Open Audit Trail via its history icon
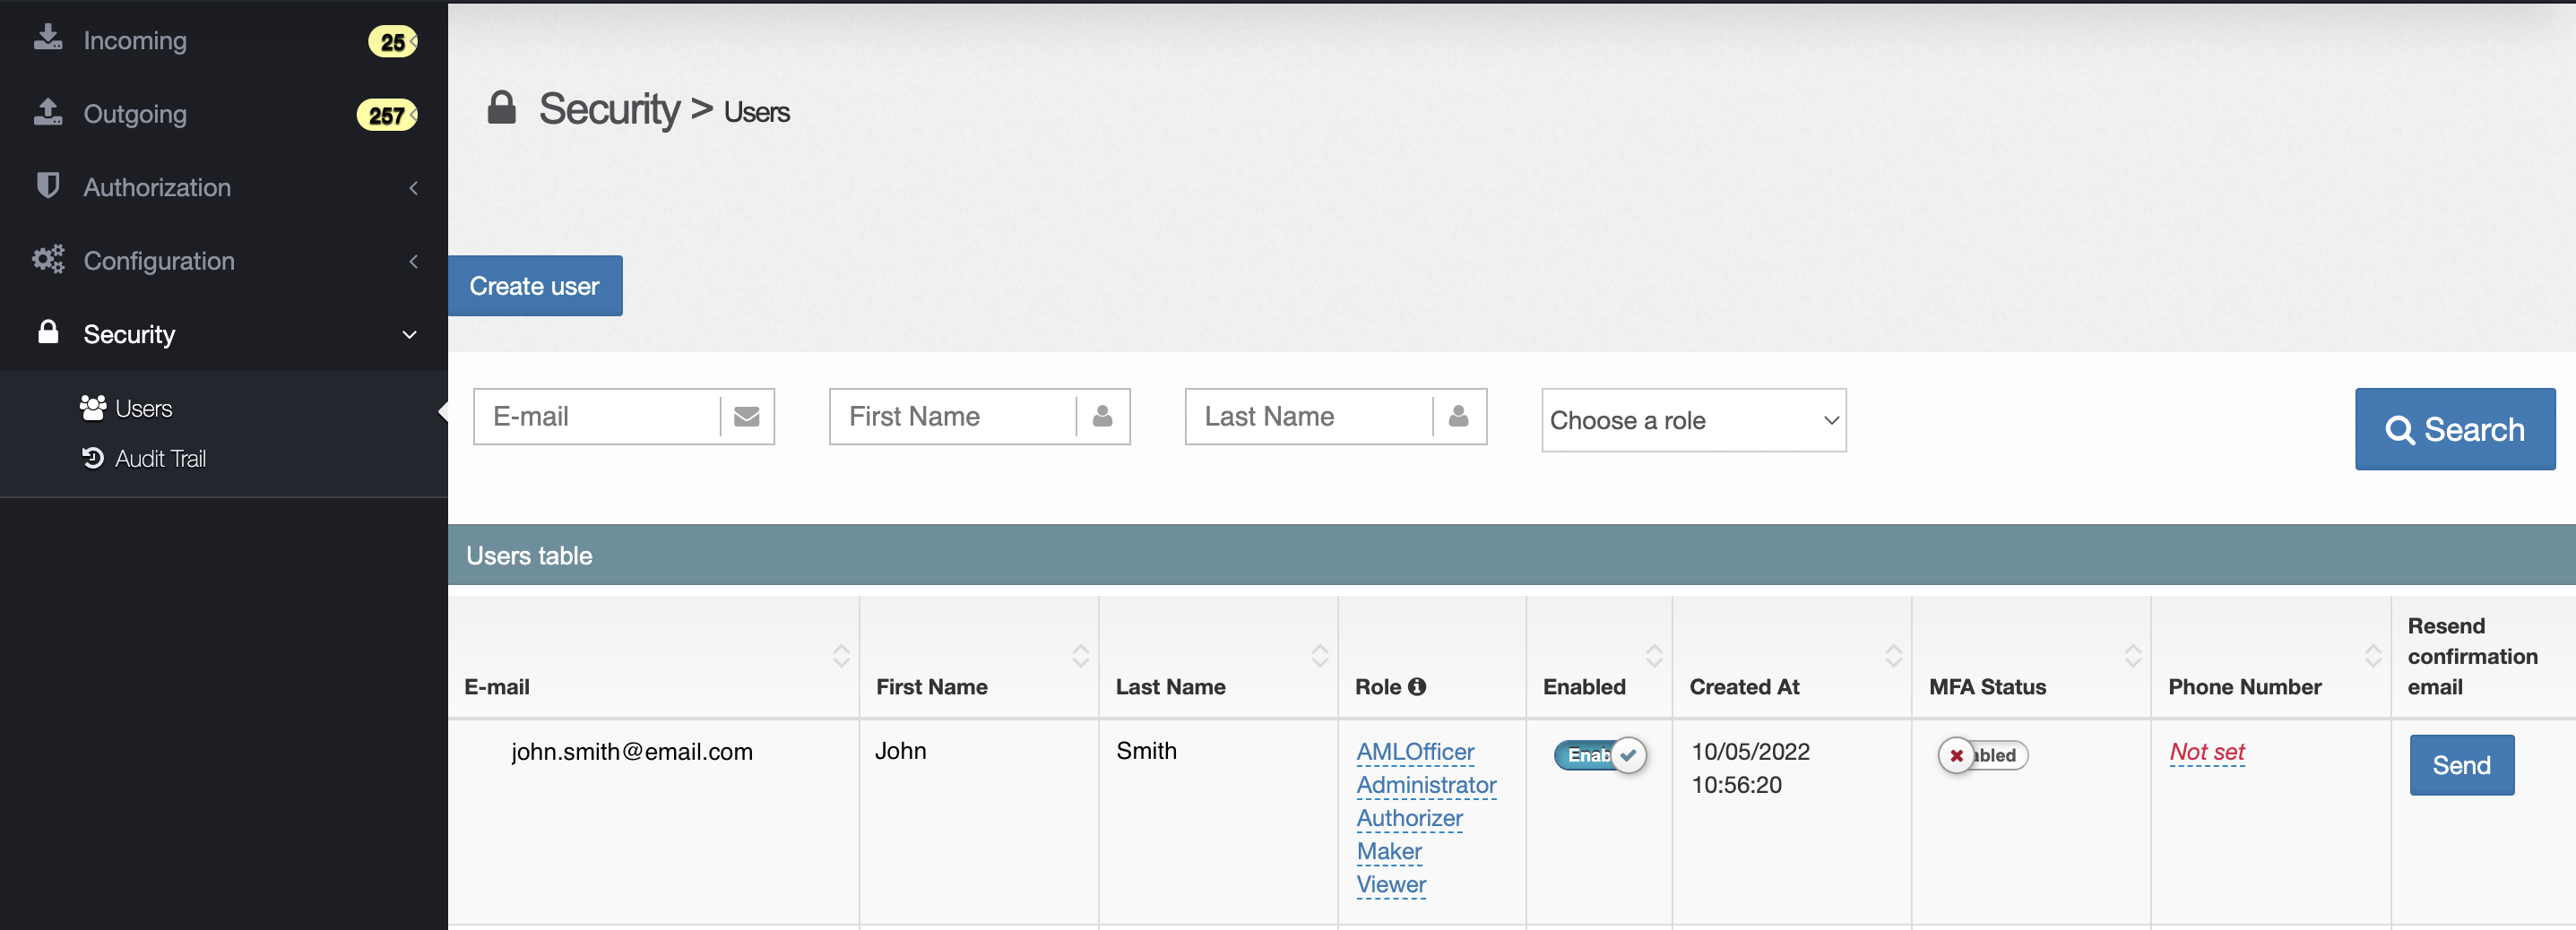Viewport: 2576px width, 930px height. point(93,458)
